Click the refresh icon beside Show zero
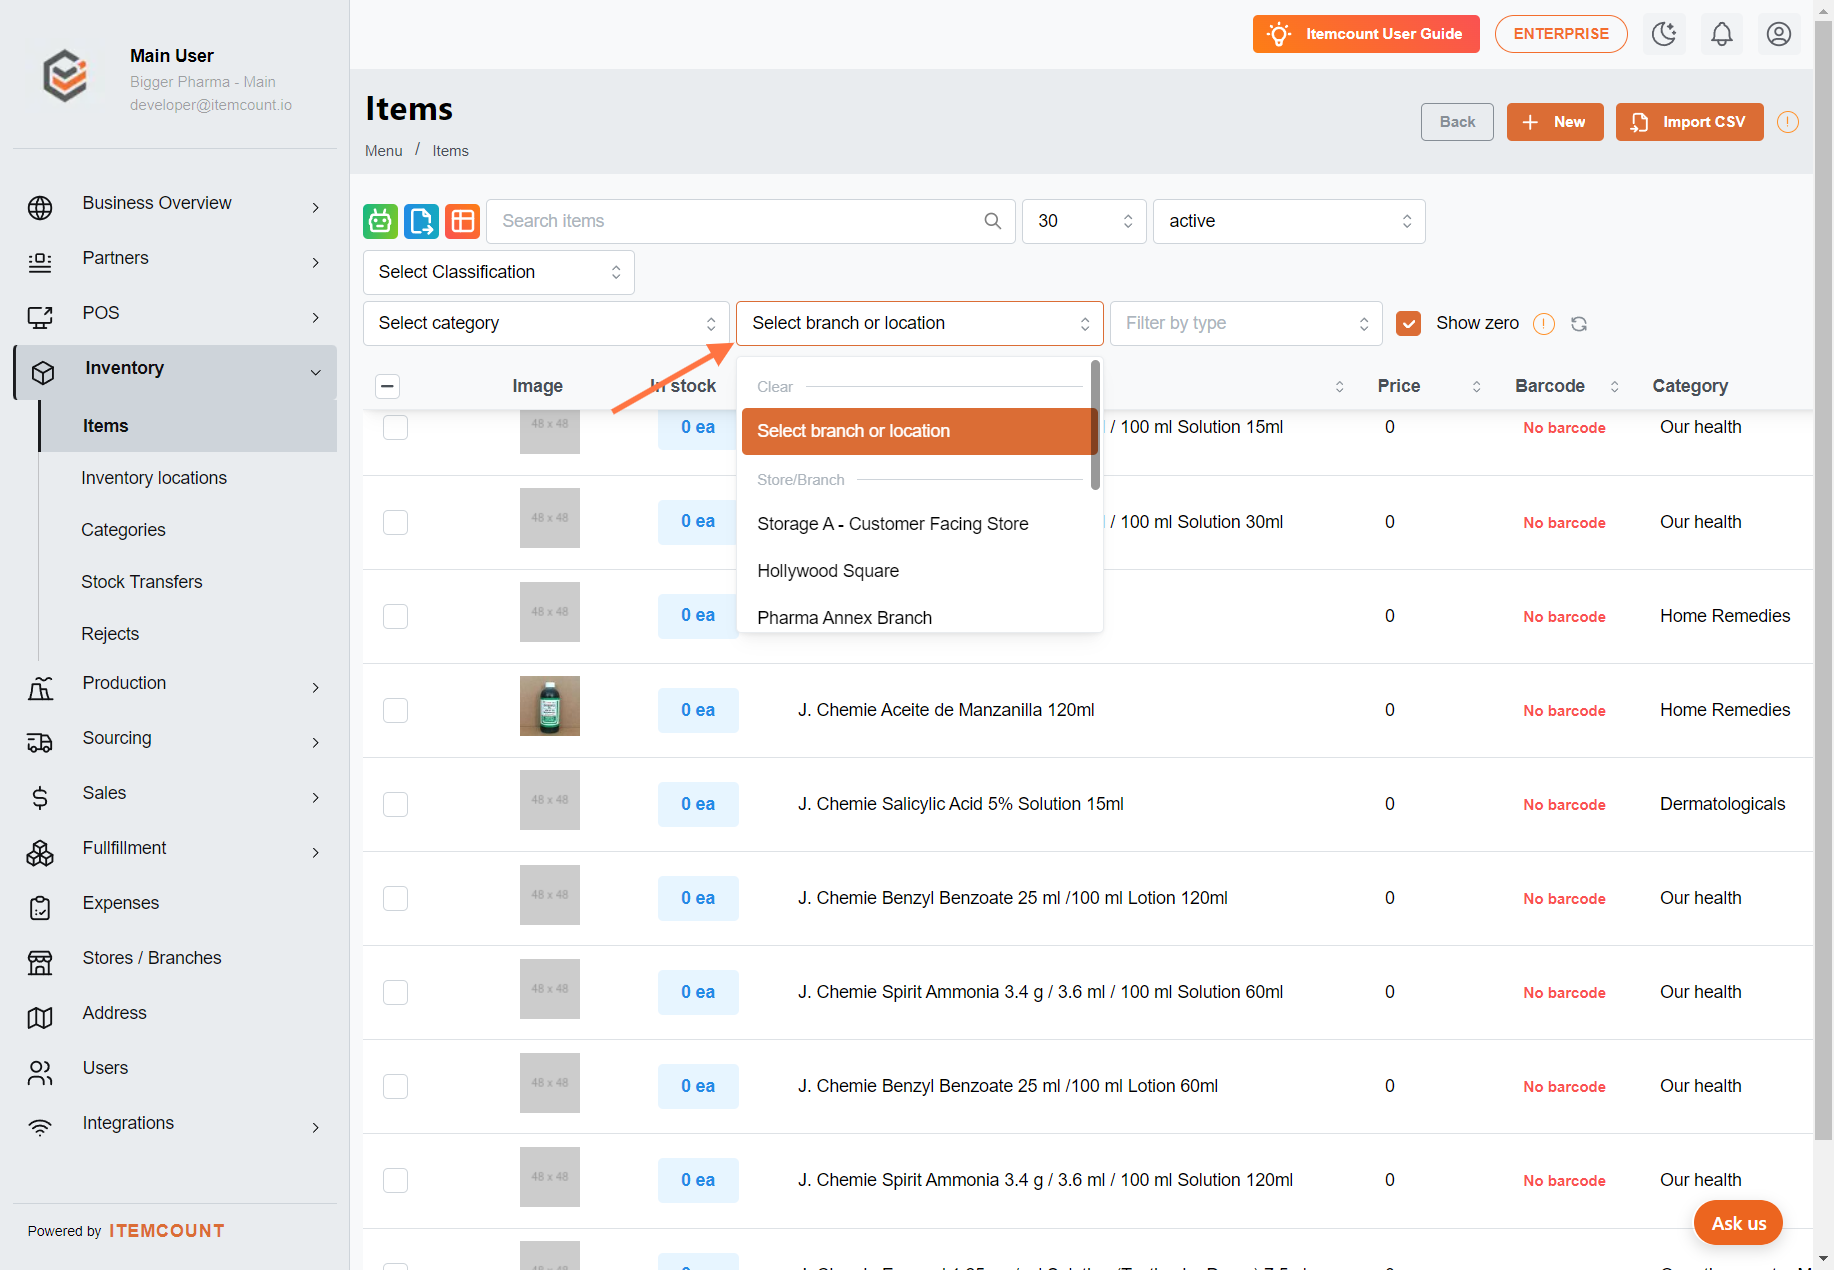The image size is (1834, 1270). [1579, 324]
